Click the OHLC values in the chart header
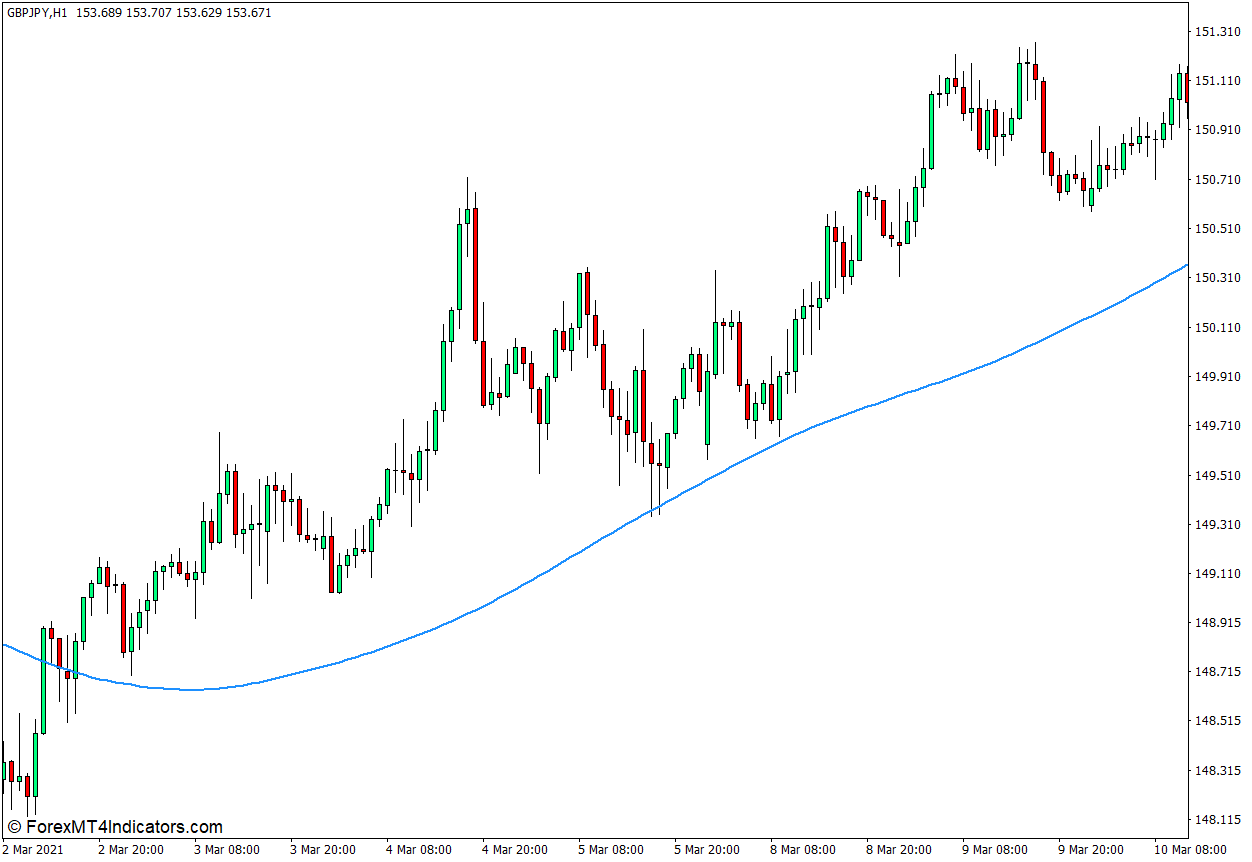The image size is (1252, 862). pos(174,13)
